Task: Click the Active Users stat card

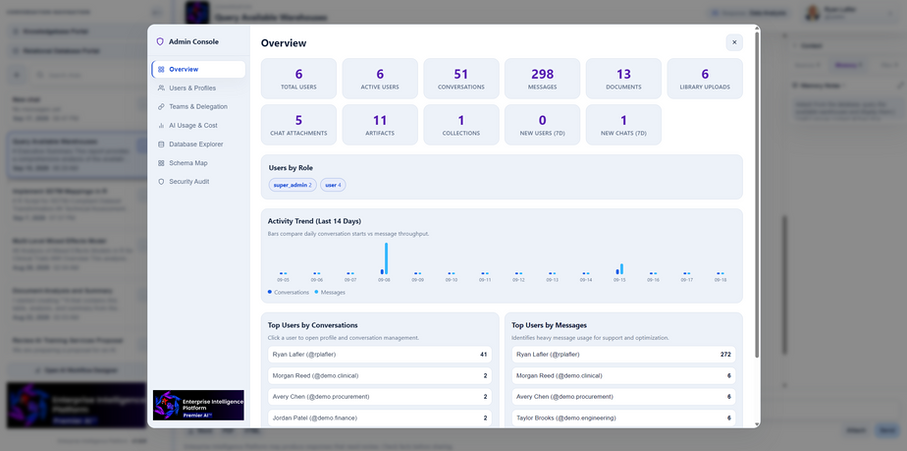Action: pyautogui.click(x=380, y=79)
